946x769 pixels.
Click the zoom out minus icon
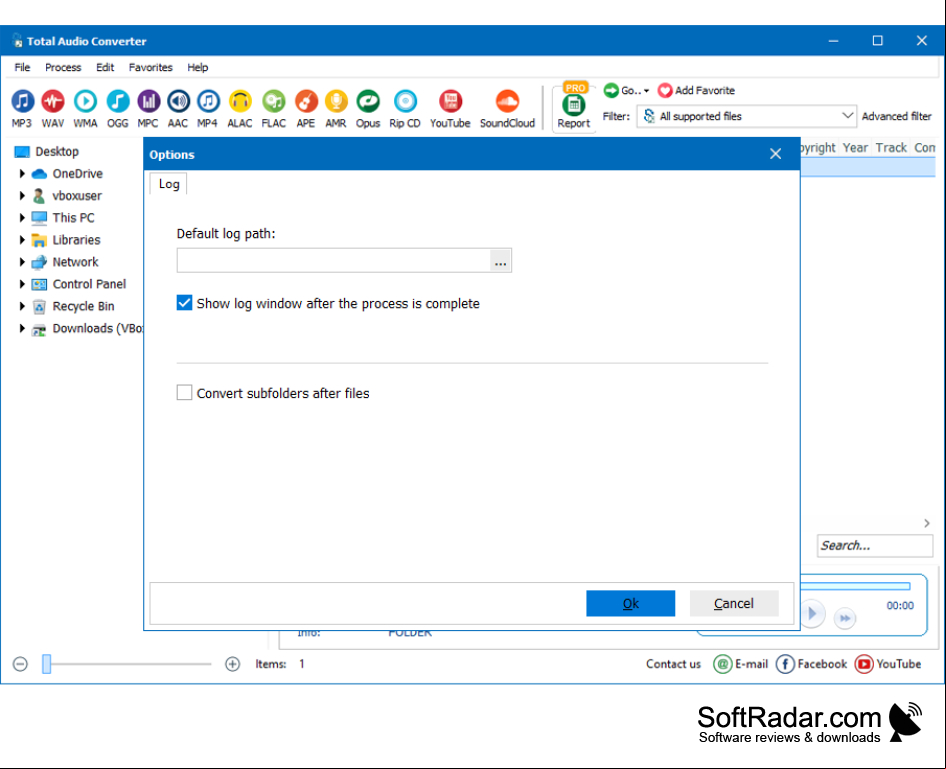(x=21, y=664)
